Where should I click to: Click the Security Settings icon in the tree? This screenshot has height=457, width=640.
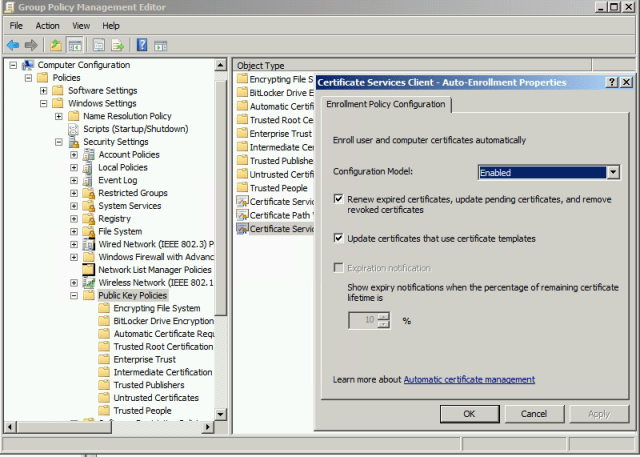tap(74, 142)
